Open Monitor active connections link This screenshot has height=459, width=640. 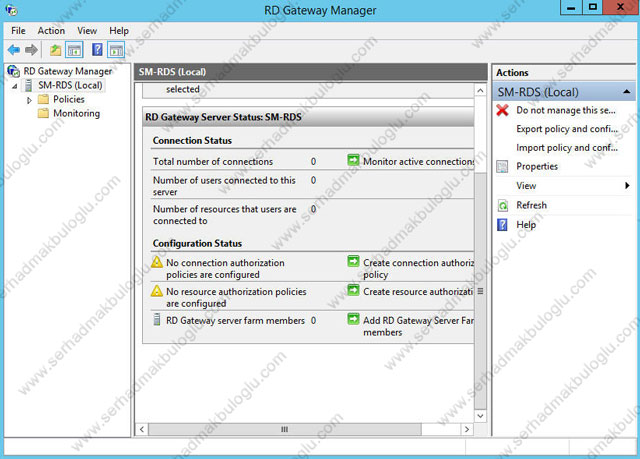(x=419, y=162)
